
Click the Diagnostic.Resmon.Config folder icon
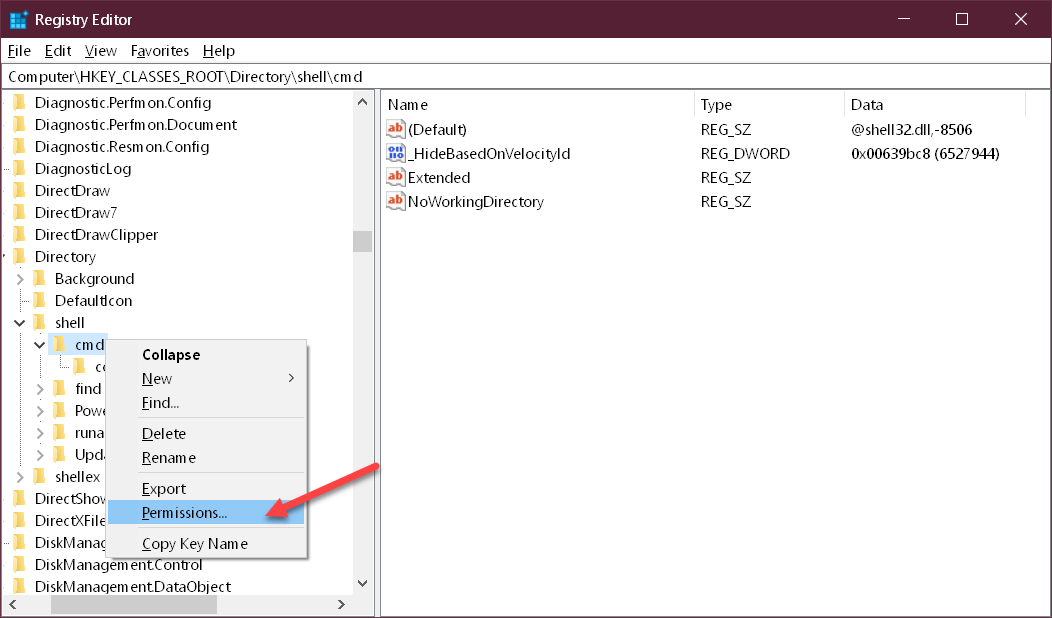pos(19,147)
